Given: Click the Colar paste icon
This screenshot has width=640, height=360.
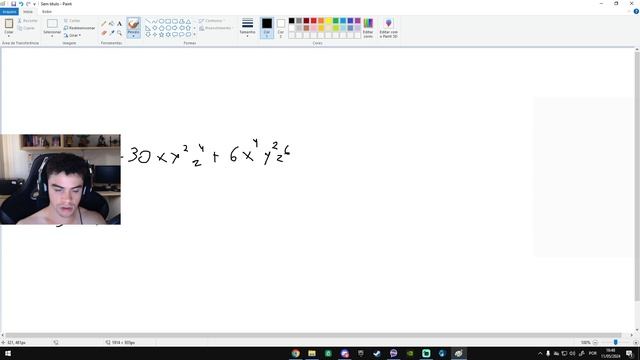Looking at the screenshot, I should point(9,24).
